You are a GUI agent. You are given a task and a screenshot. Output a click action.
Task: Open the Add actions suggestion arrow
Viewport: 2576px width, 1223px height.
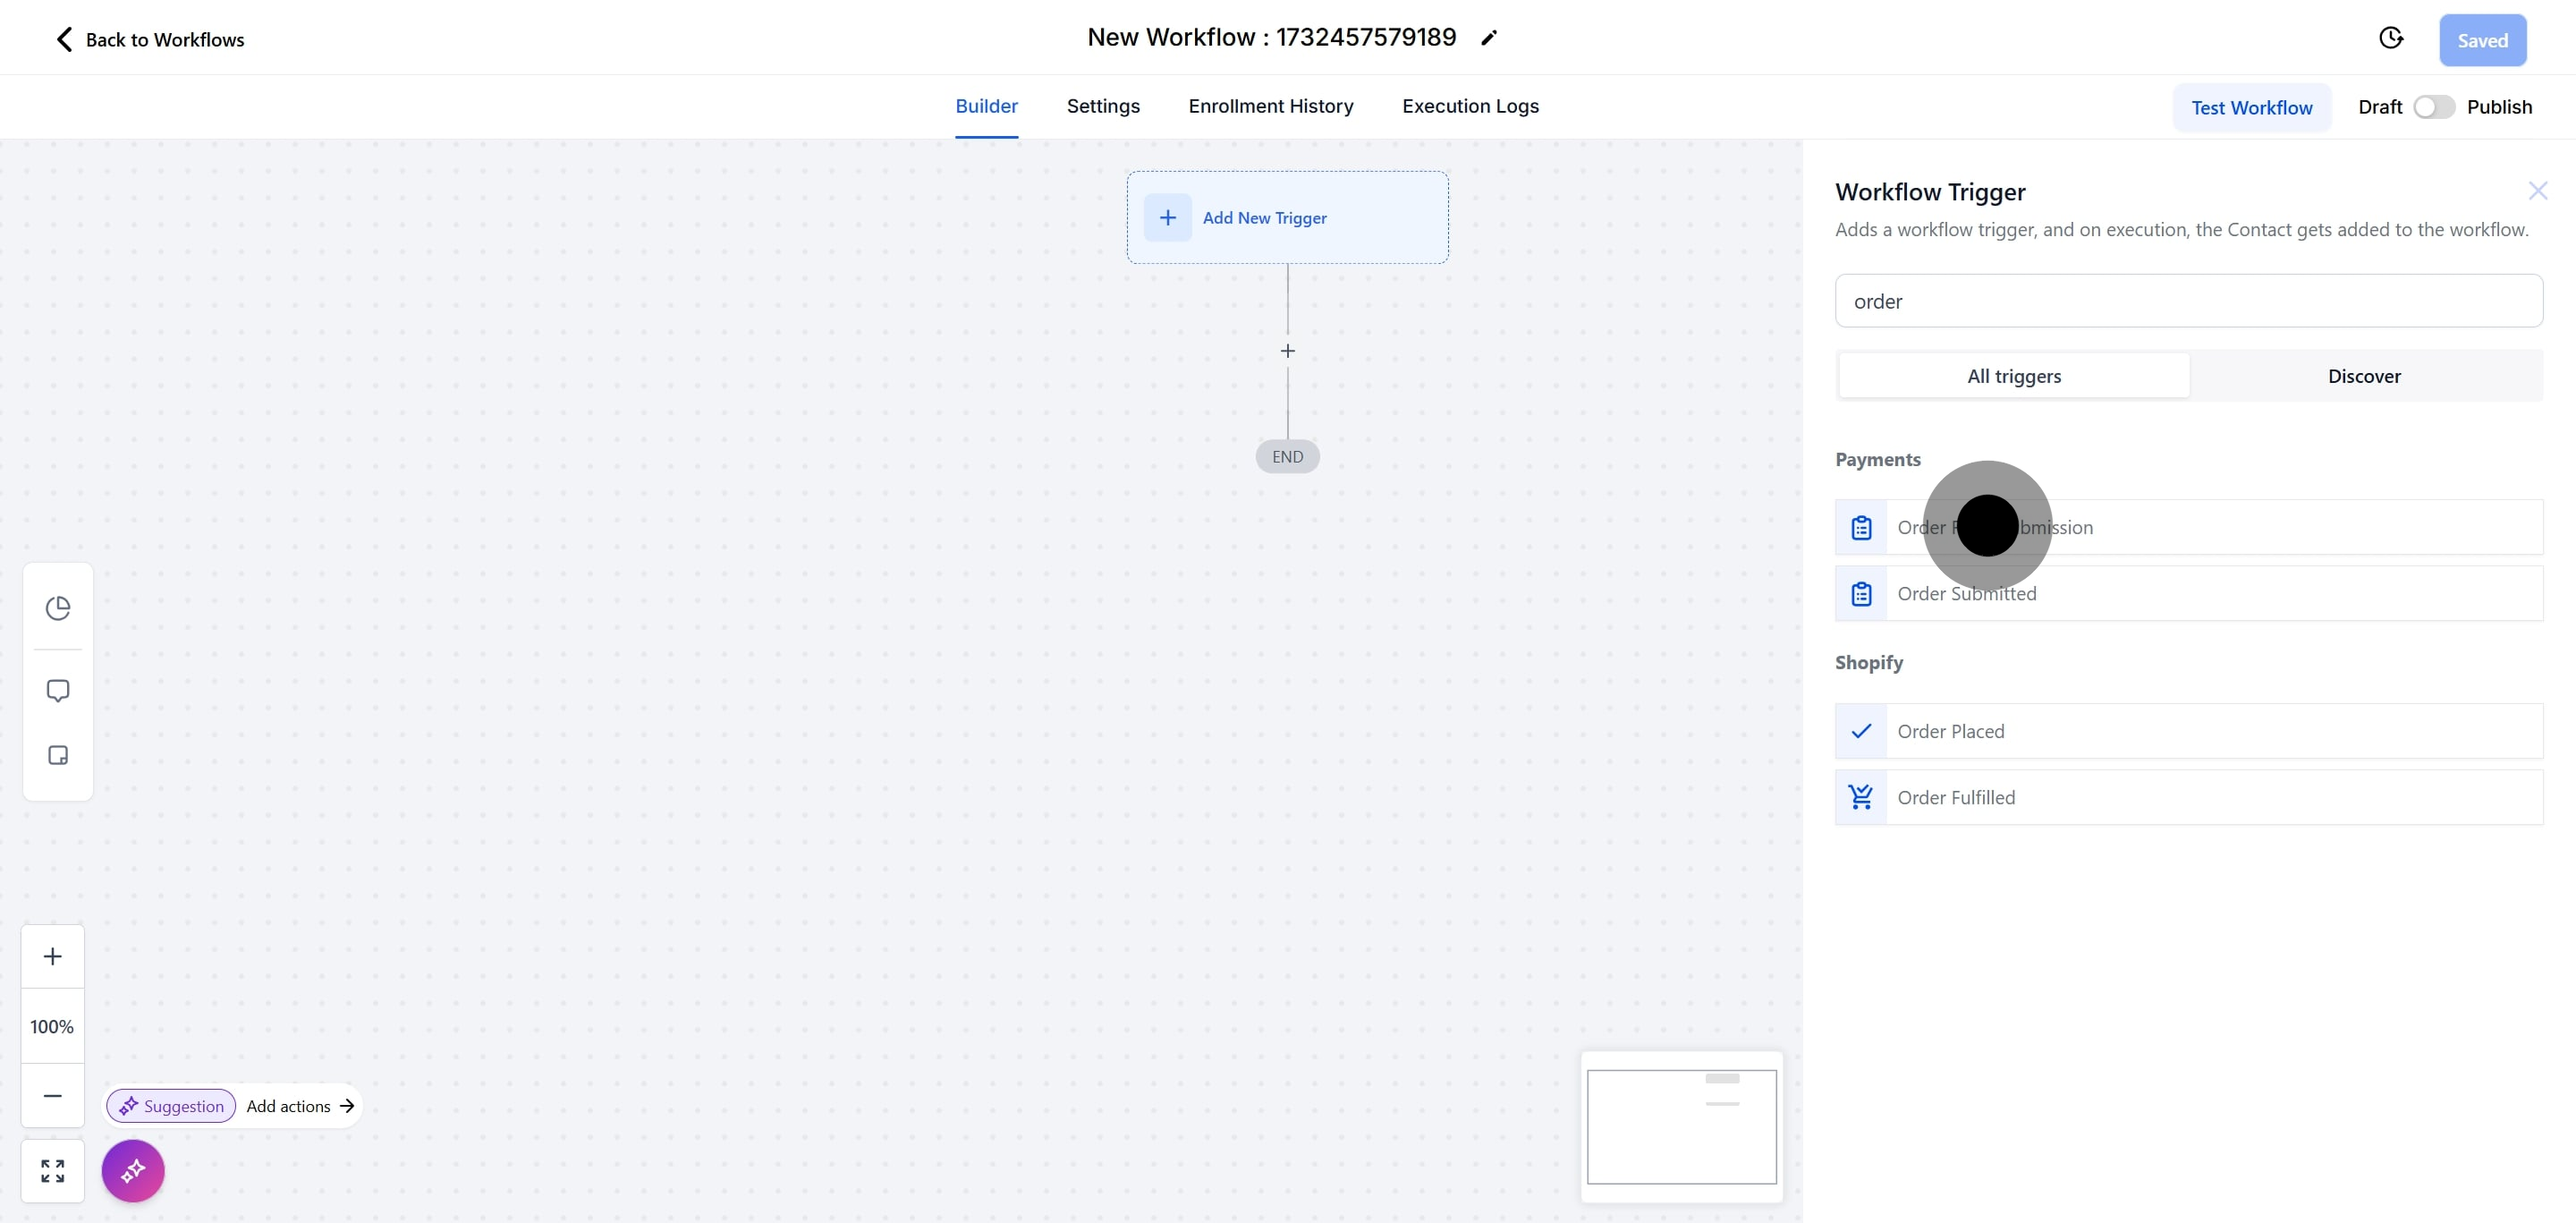(x=346, y=1106)
